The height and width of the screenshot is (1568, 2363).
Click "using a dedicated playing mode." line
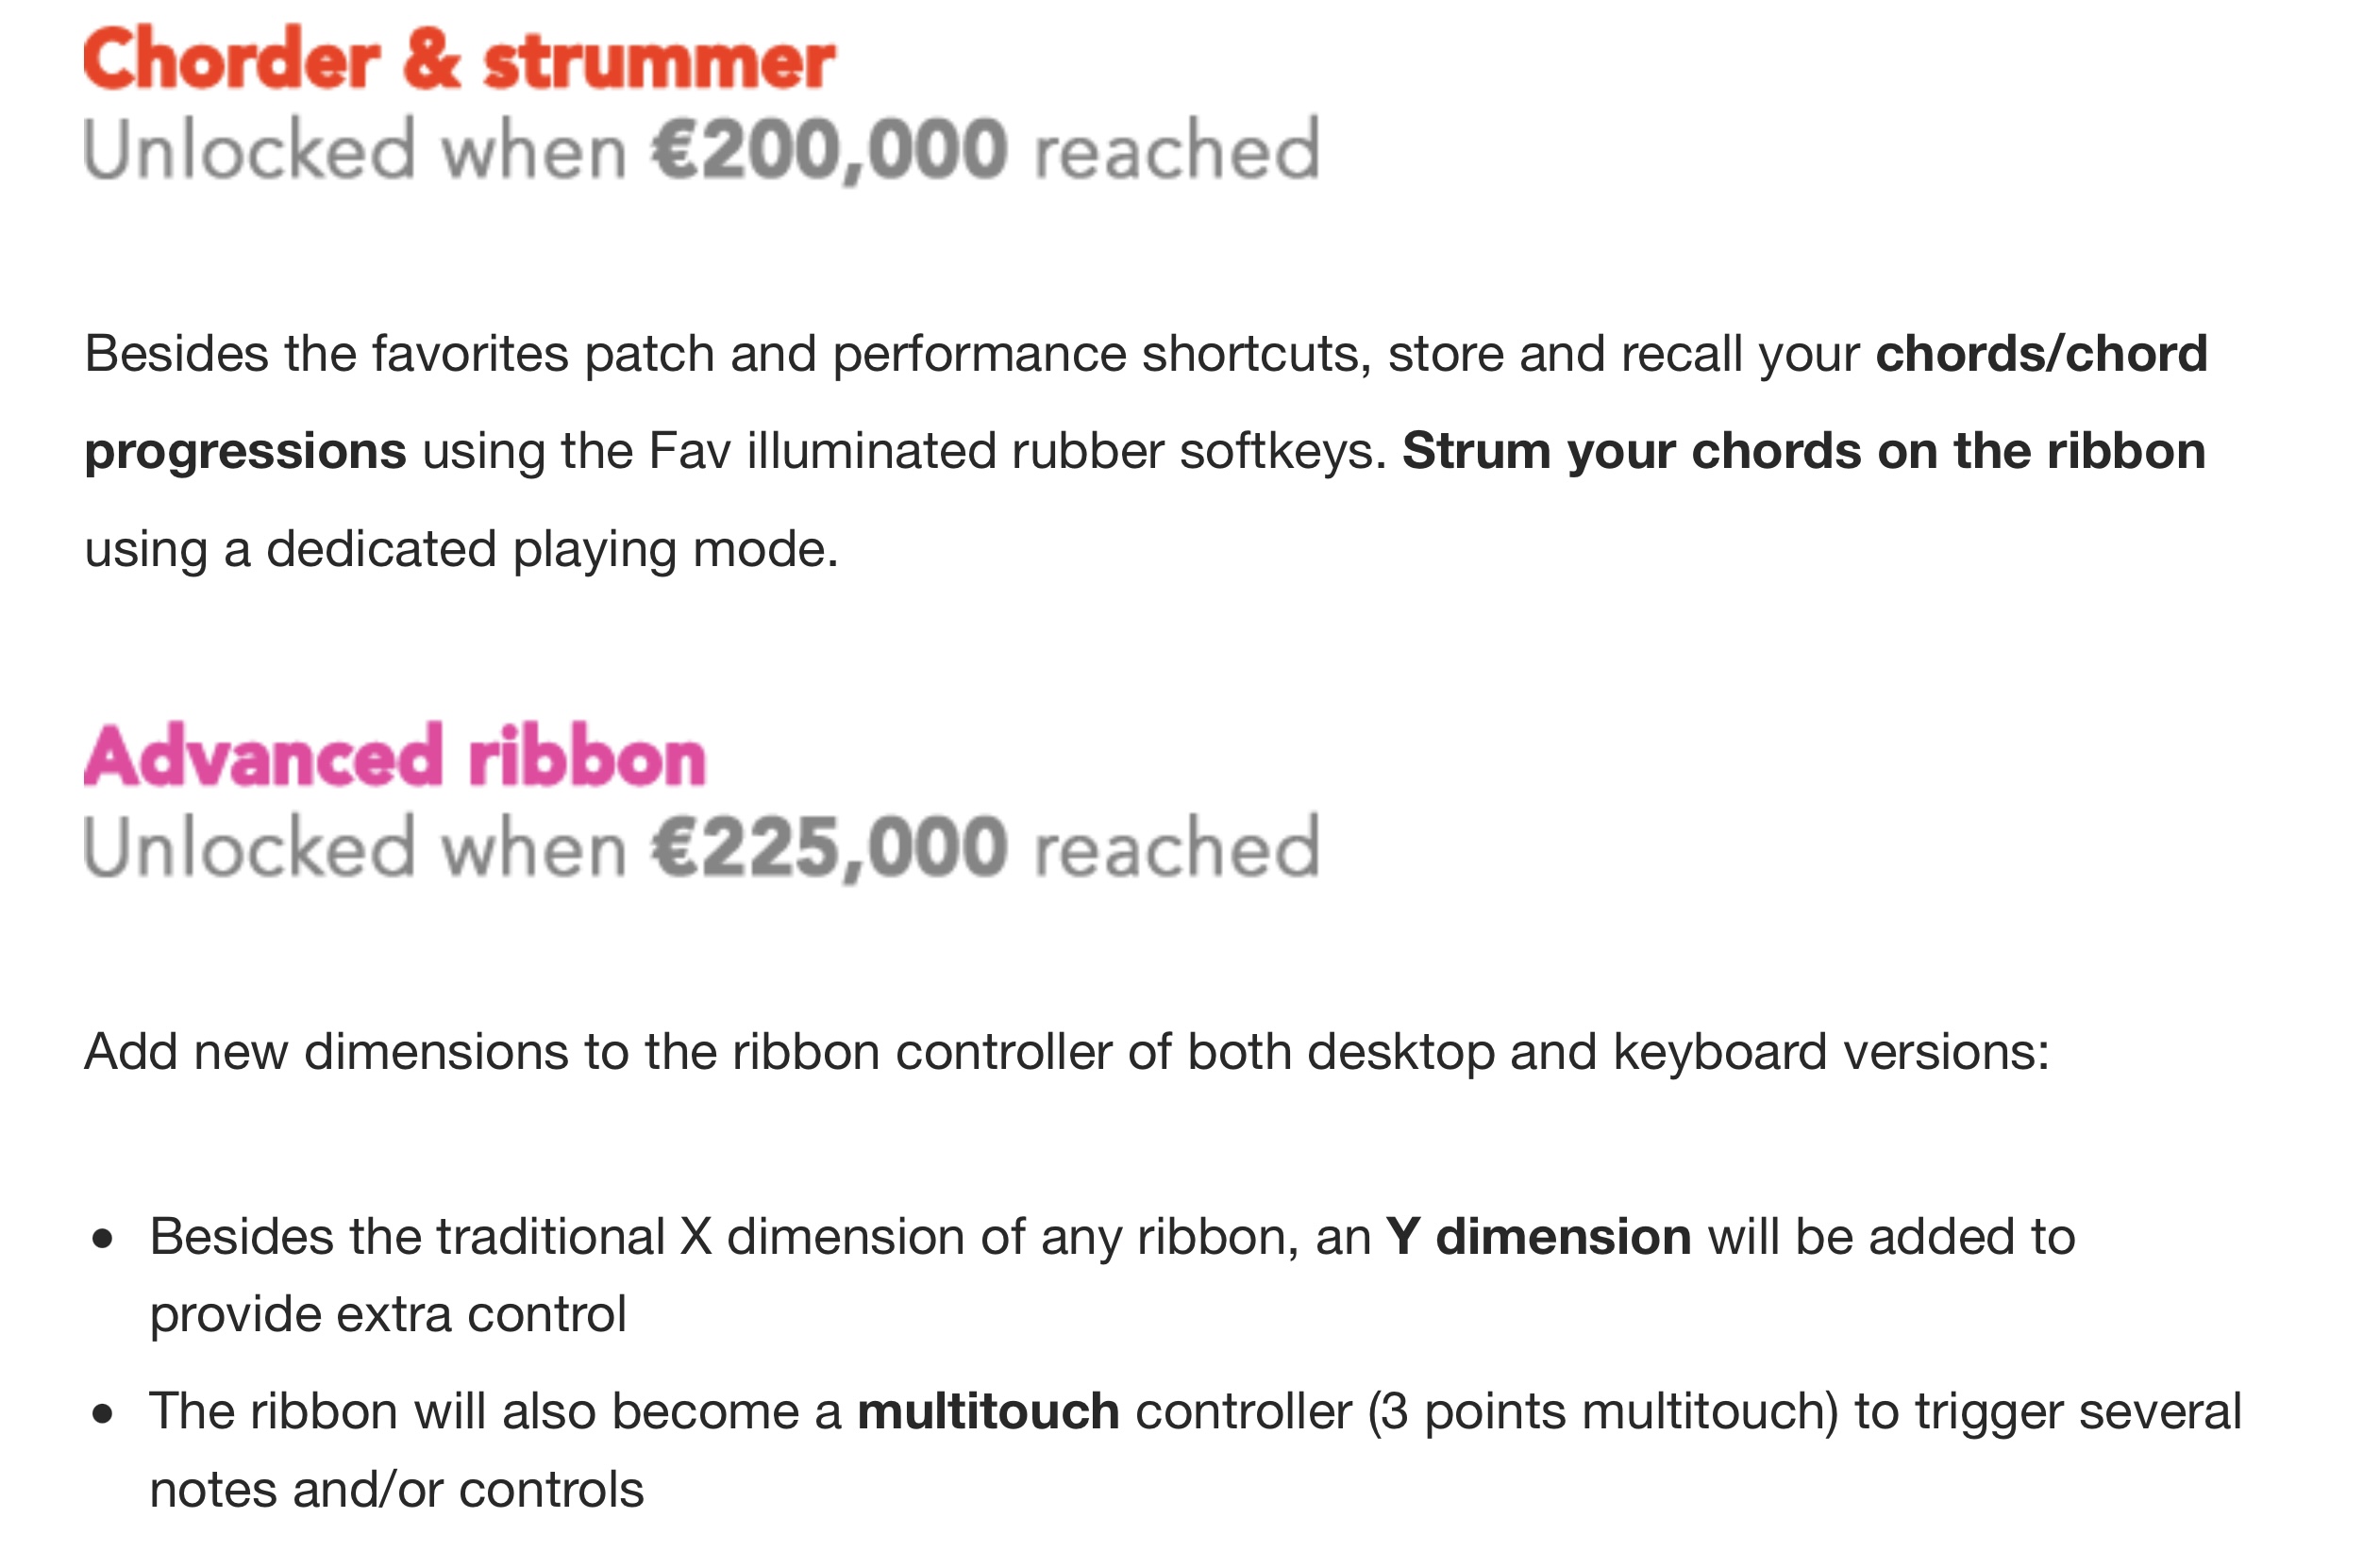[x=461, y=549]
